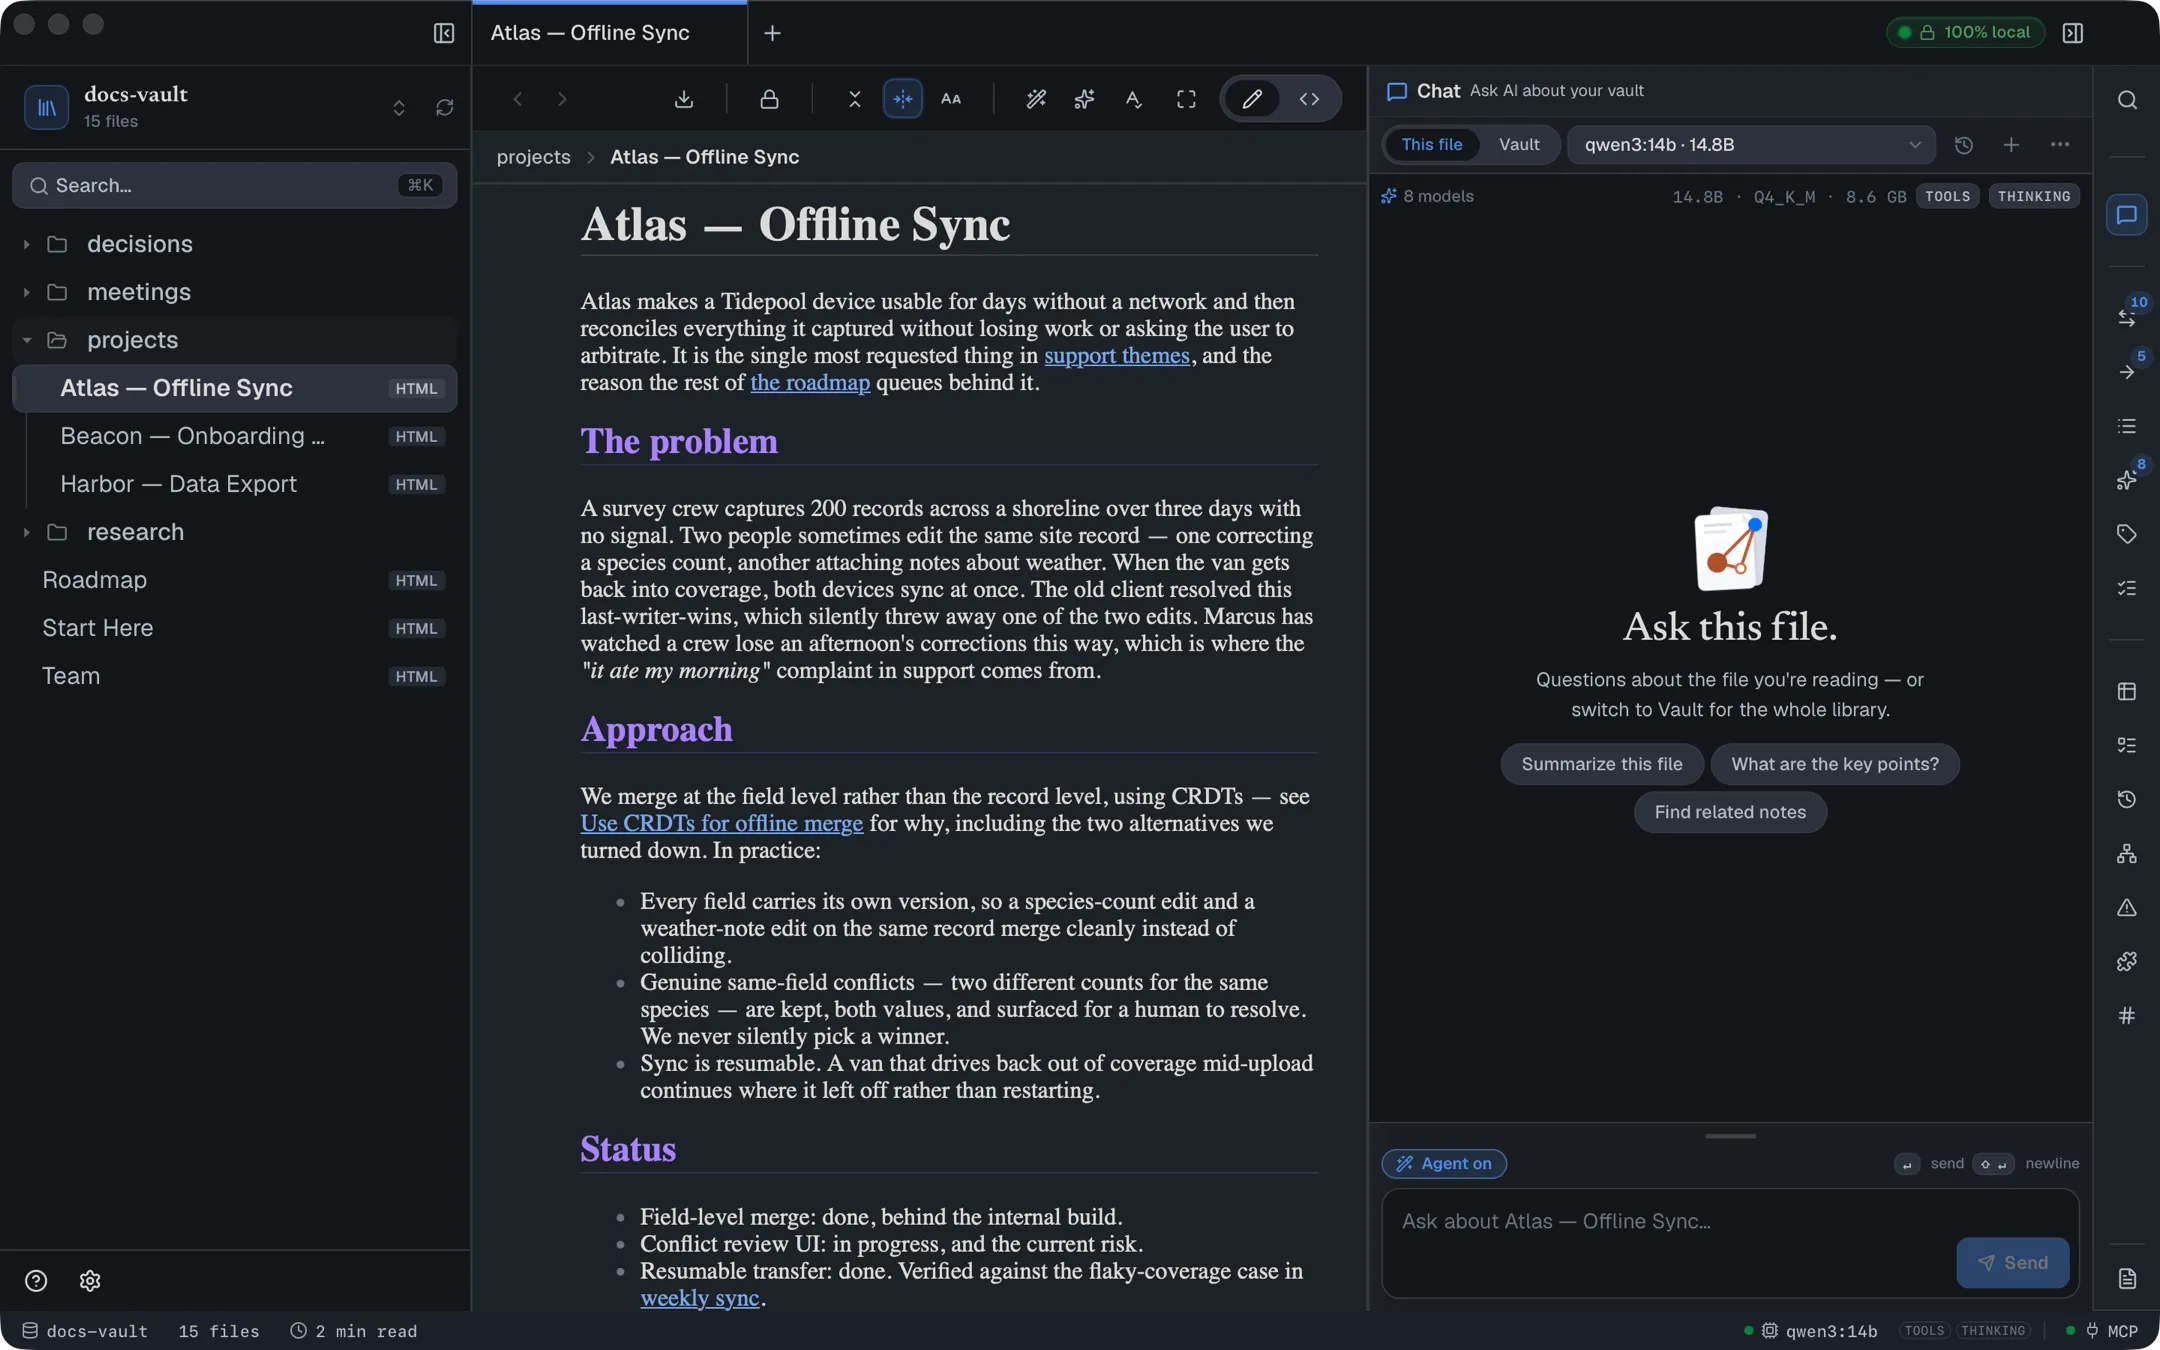Click the magic wand icon in toolbar

(1036, 99)
